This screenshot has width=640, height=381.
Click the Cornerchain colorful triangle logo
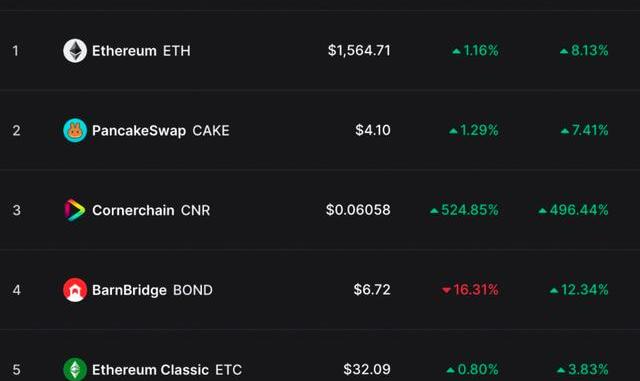tap(75, 210)
